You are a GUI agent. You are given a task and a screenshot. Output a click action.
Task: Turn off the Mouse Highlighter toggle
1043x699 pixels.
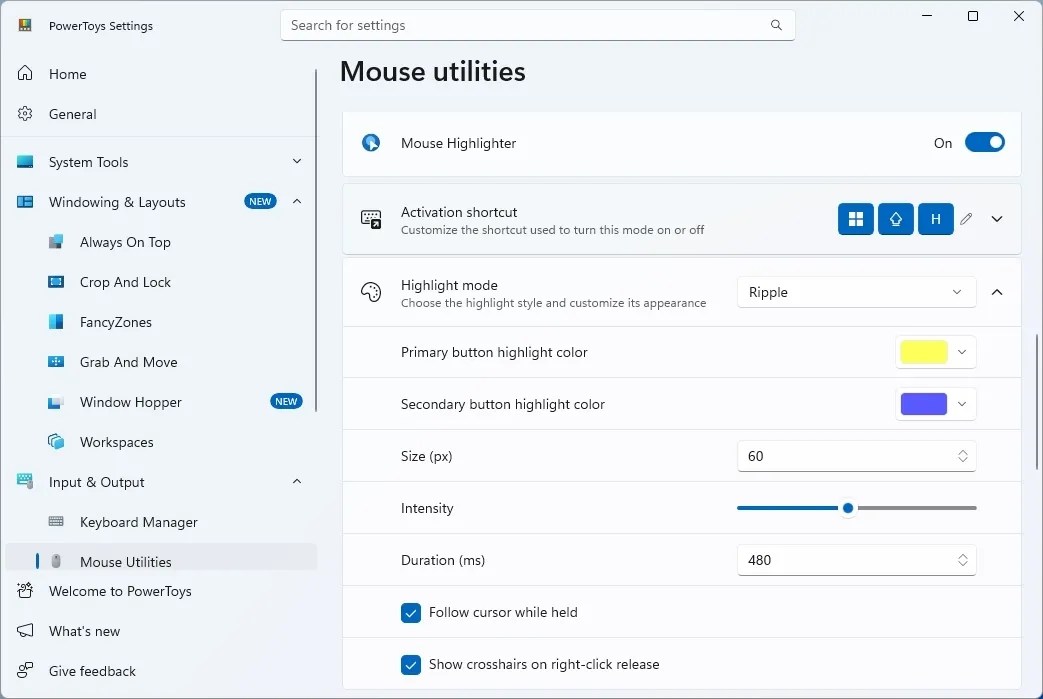(x=984, y=142)
